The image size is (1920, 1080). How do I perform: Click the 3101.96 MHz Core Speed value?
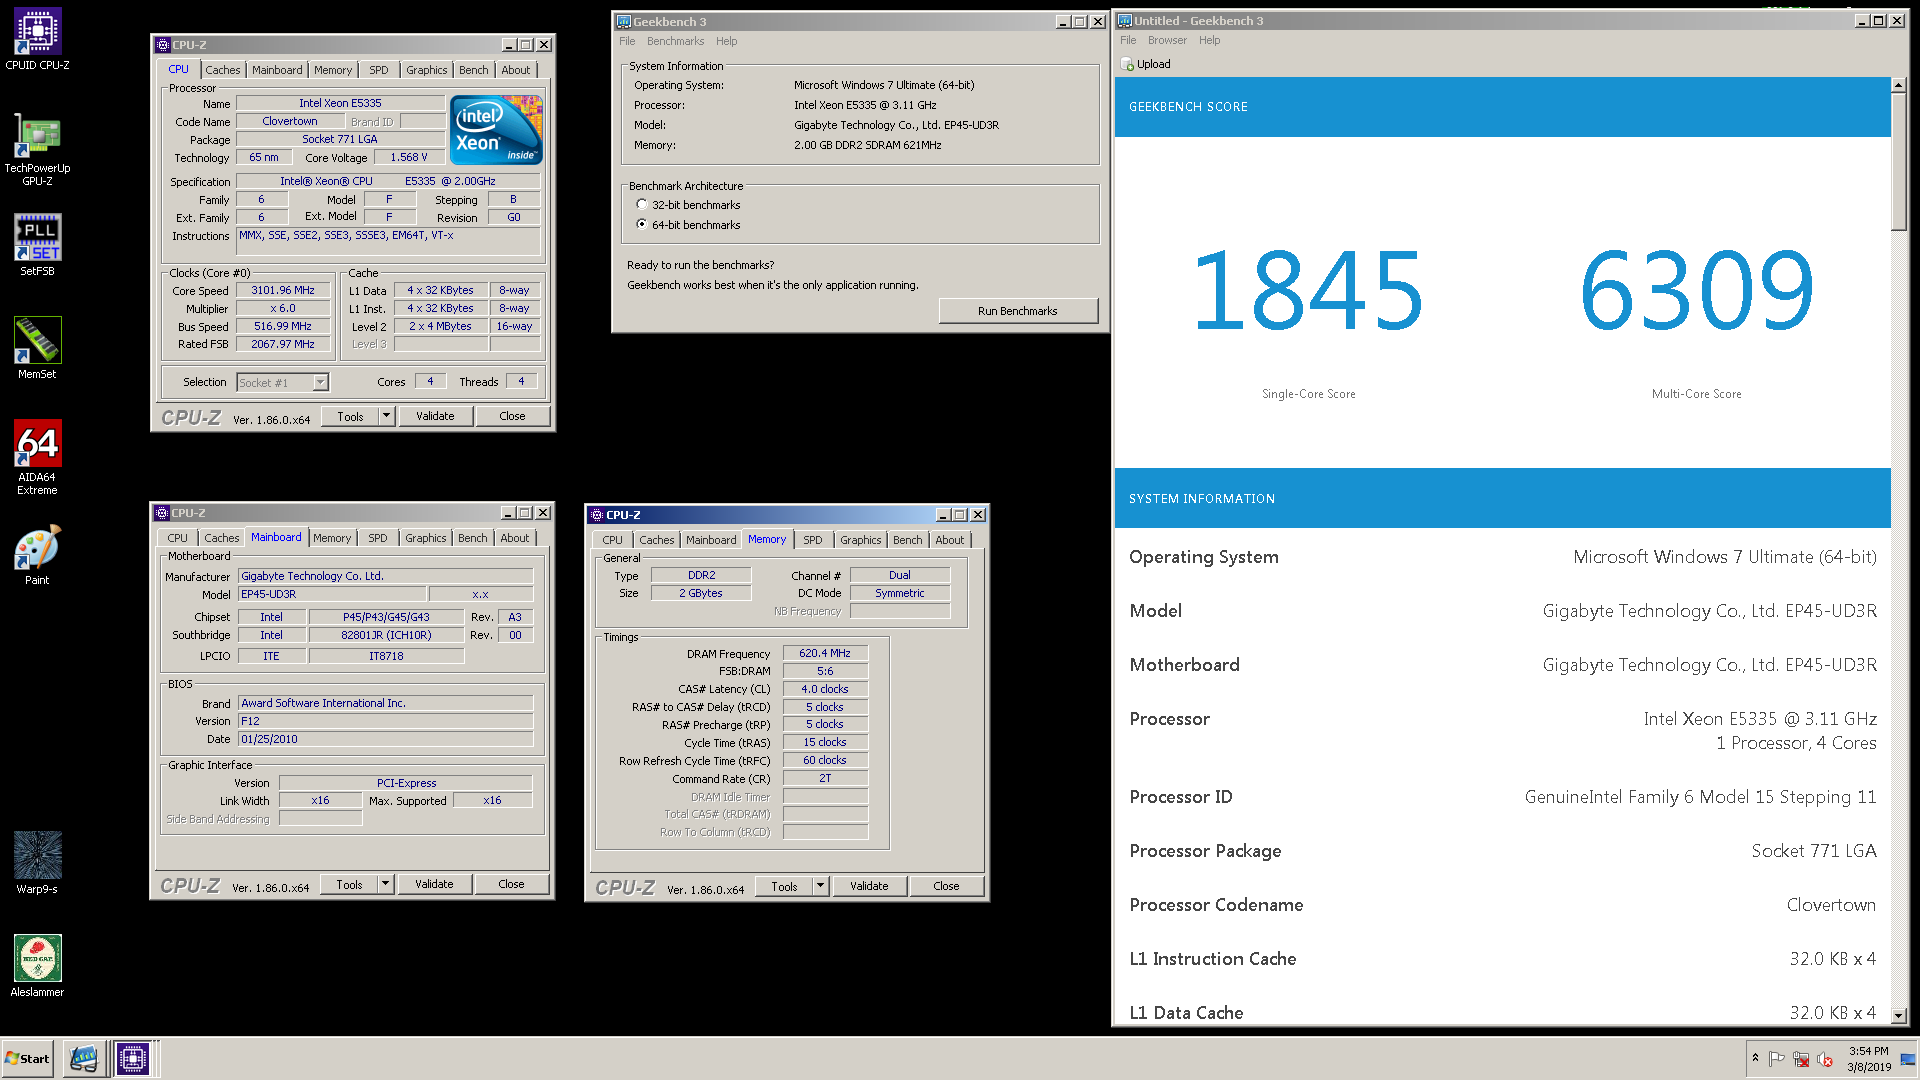click(x=283, y=290)
